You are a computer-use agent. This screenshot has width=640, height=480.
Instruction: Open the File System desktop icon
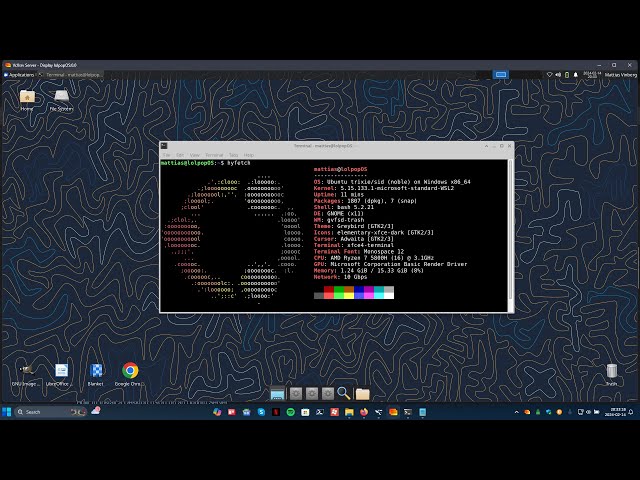(61, 100)
